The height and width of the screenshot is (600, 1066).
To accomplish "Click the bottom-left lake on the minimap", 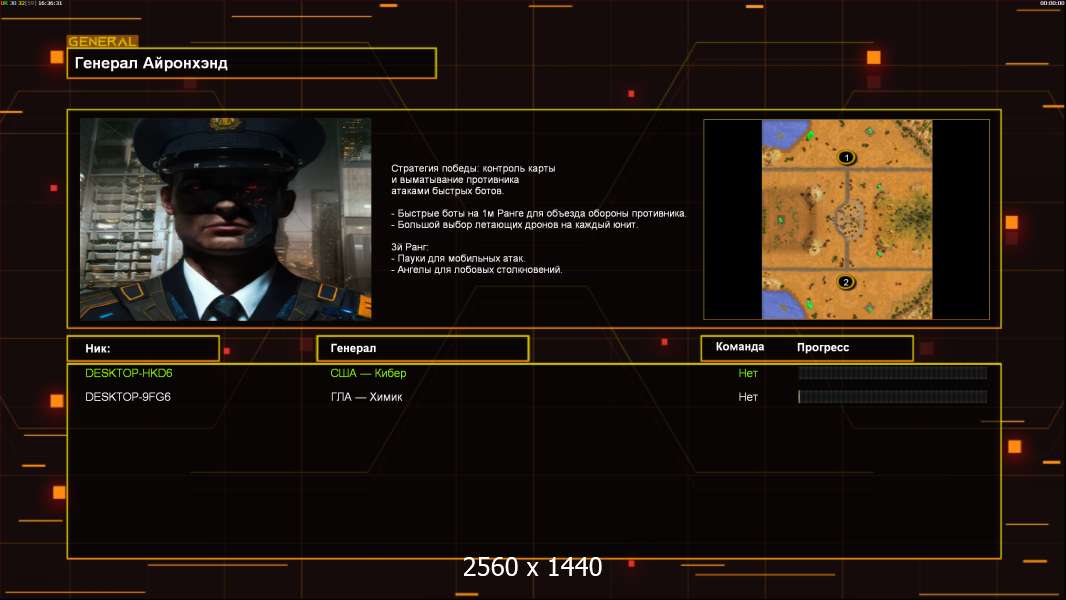I will (778, 304).
